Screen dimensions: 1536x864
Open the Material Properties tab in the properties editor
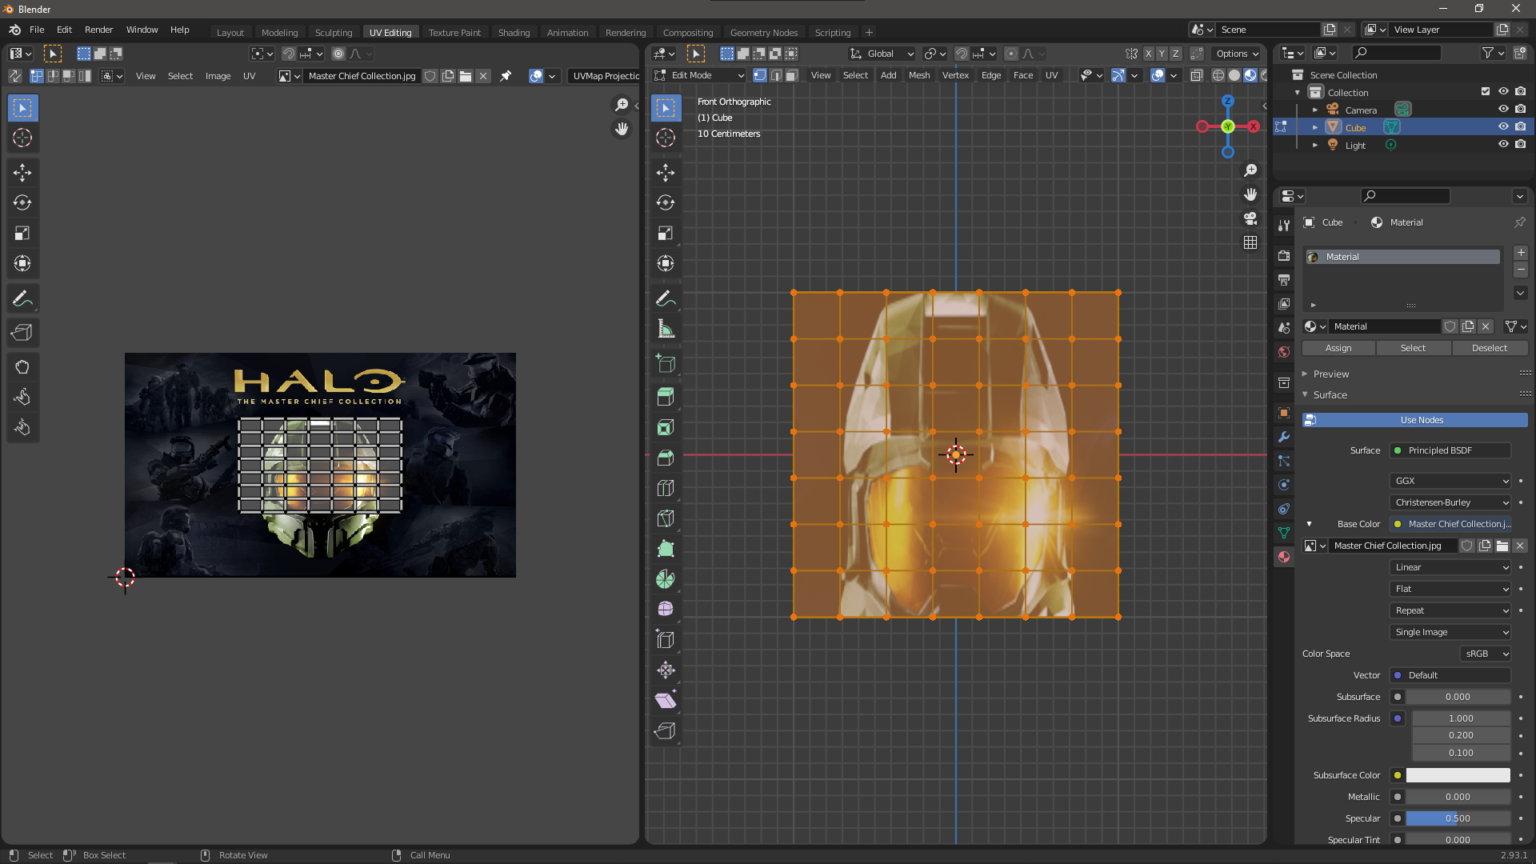(1283, 556)
